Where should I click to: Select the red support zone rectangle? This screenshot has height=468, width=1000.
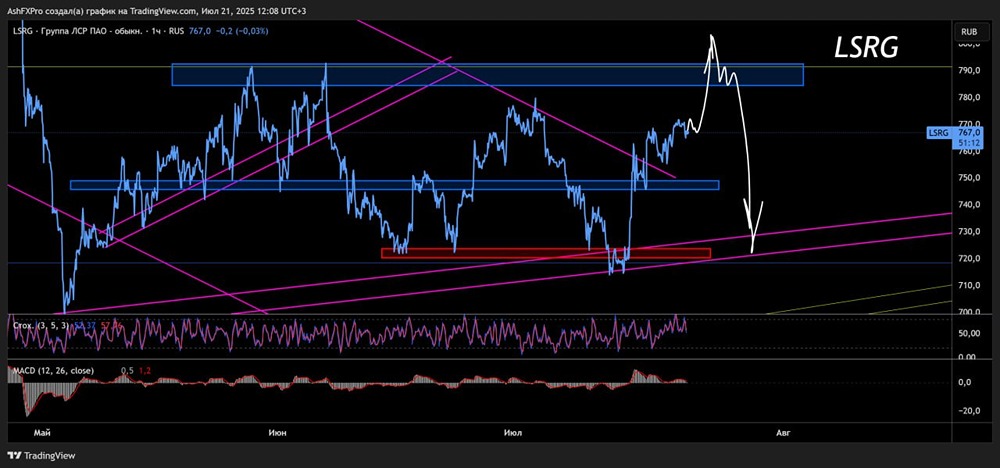[545, 253]
